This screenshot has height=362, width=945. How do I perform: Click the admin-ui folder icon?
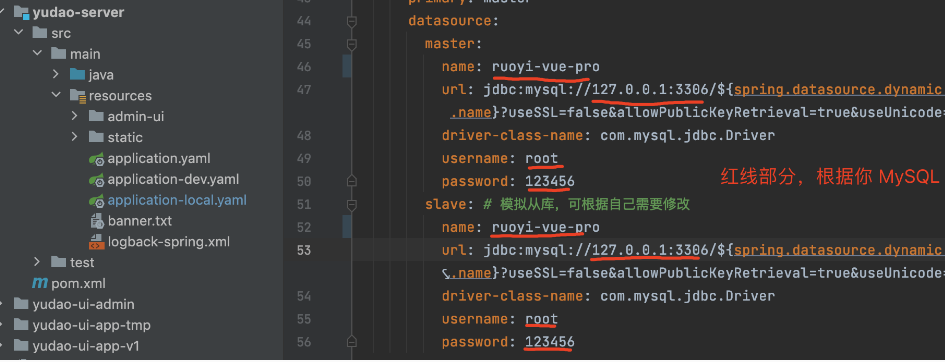pos(96,116)
